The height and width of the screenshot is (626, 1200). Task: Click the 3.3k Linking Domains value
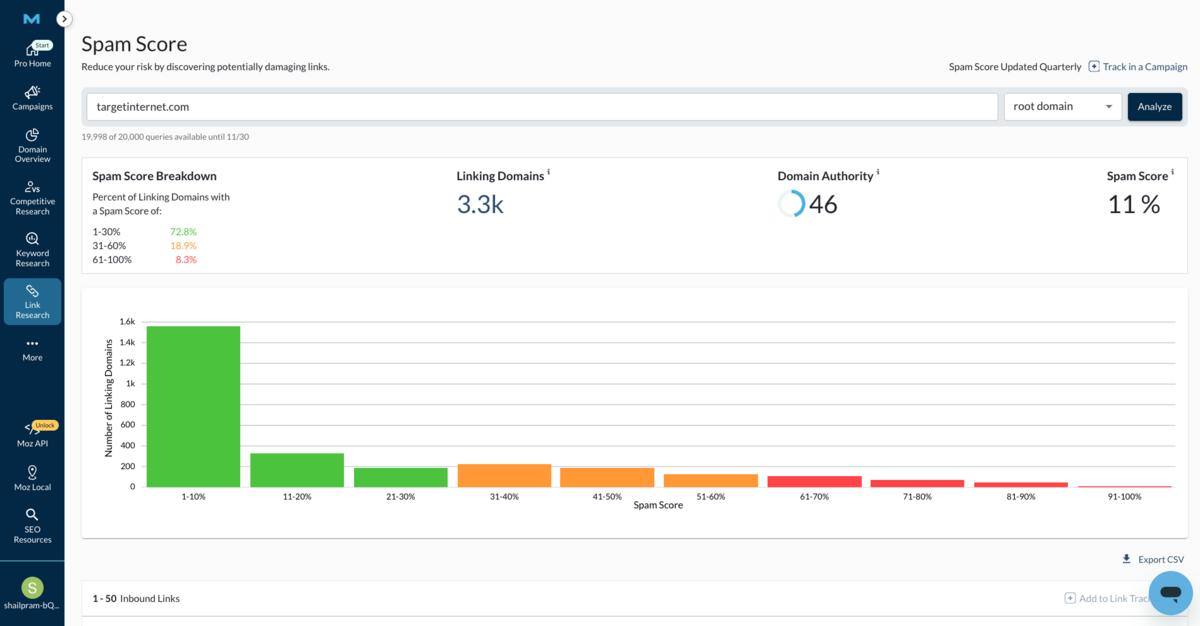point(480,204)
